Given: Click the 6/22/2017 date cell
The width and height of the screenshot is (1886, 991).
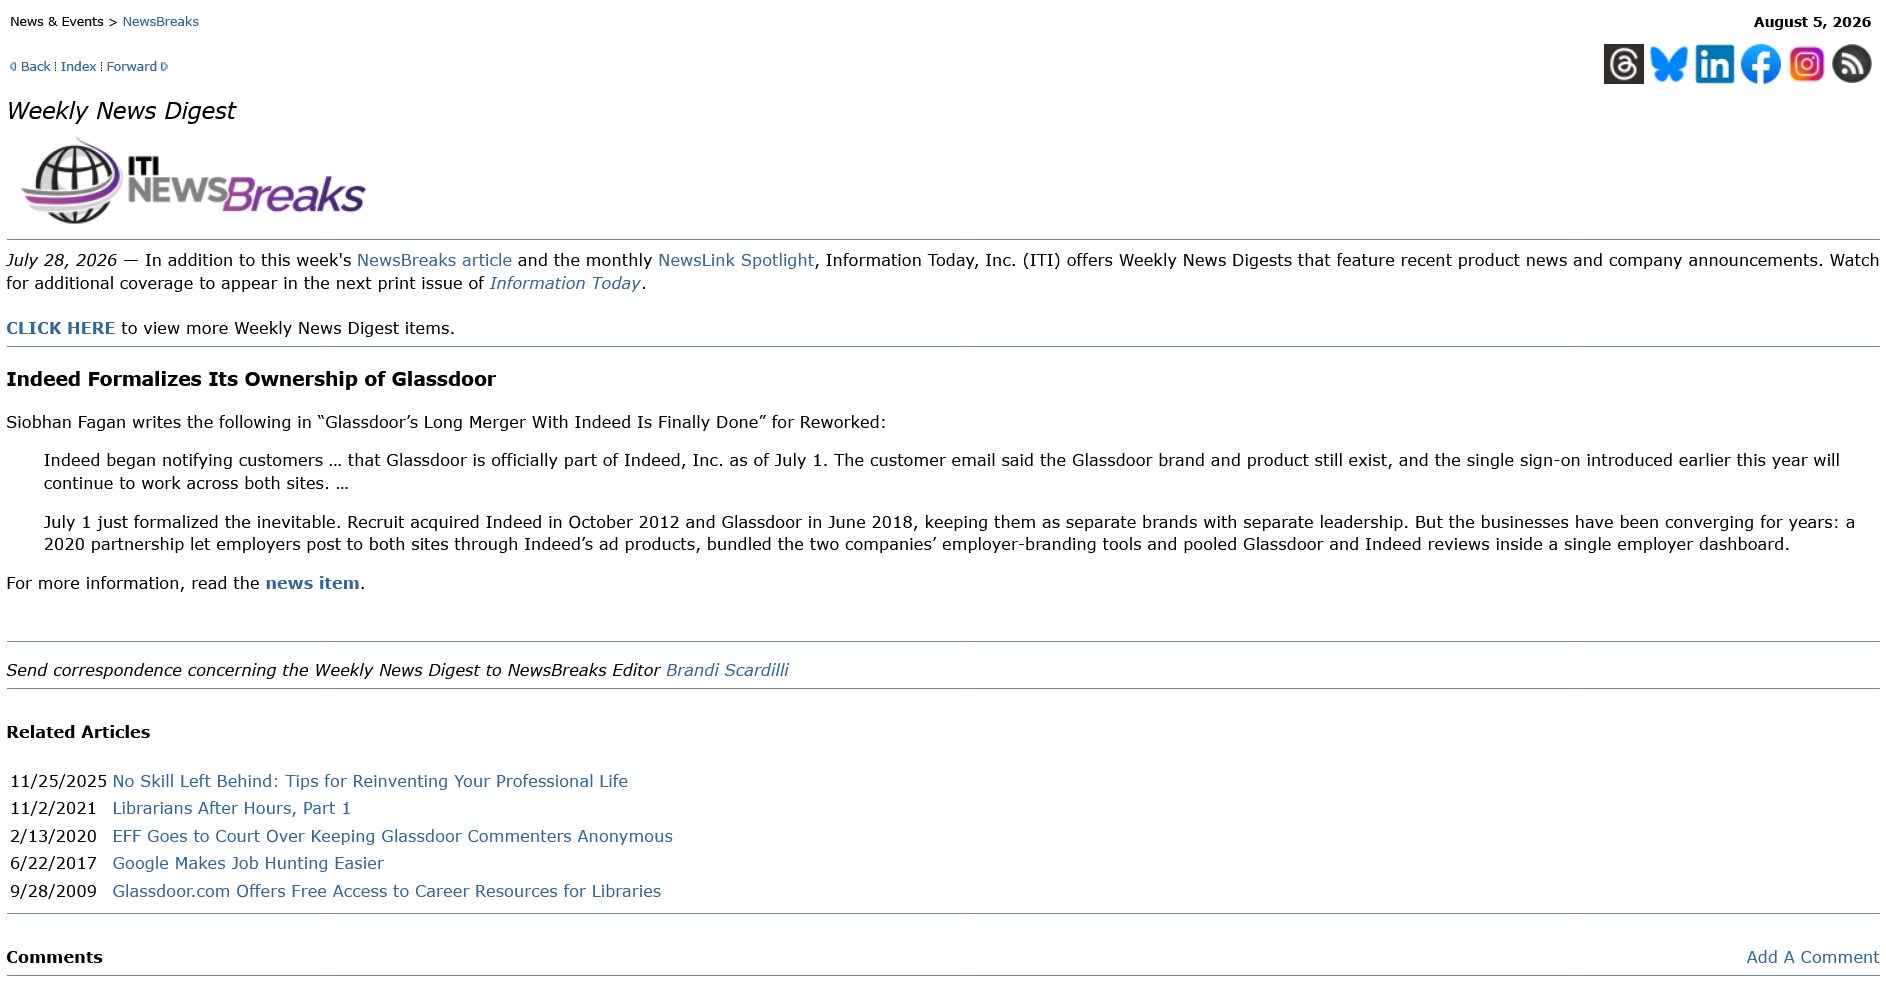Looking at the screenshot, I should [53, 863].
